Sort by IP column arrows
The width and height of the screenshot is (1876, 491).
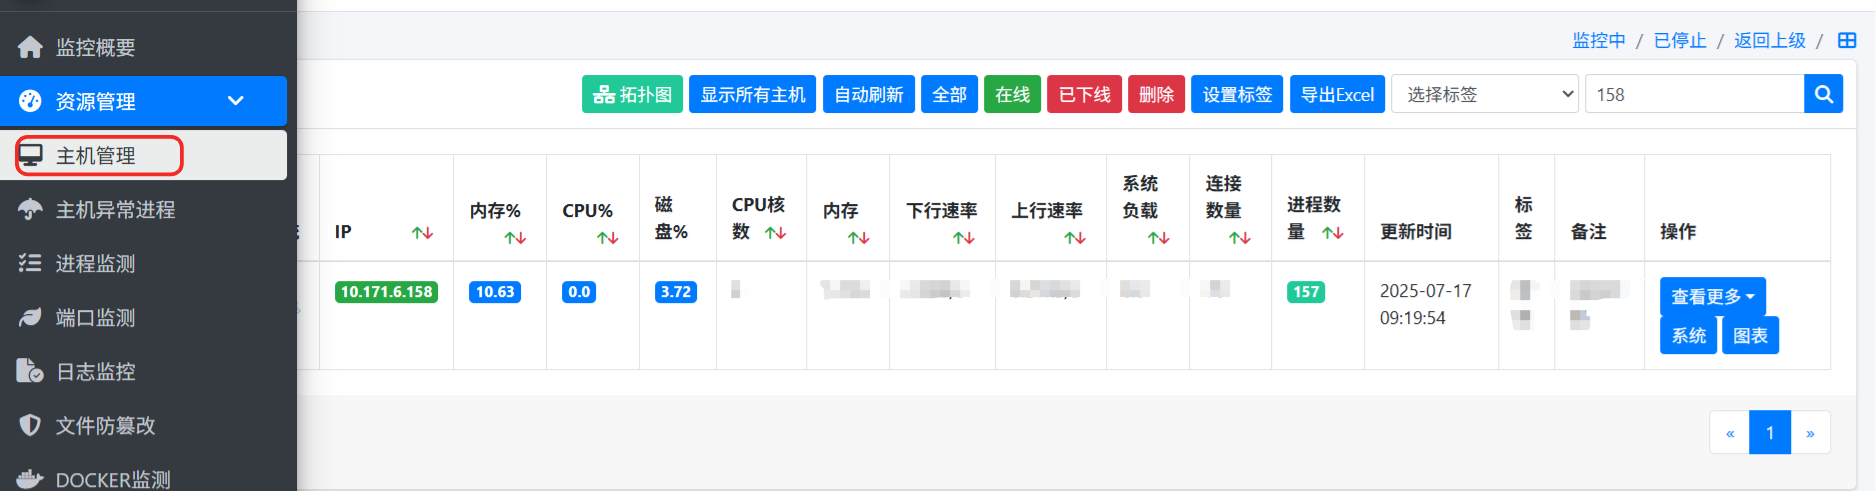(x=422, y=232)
